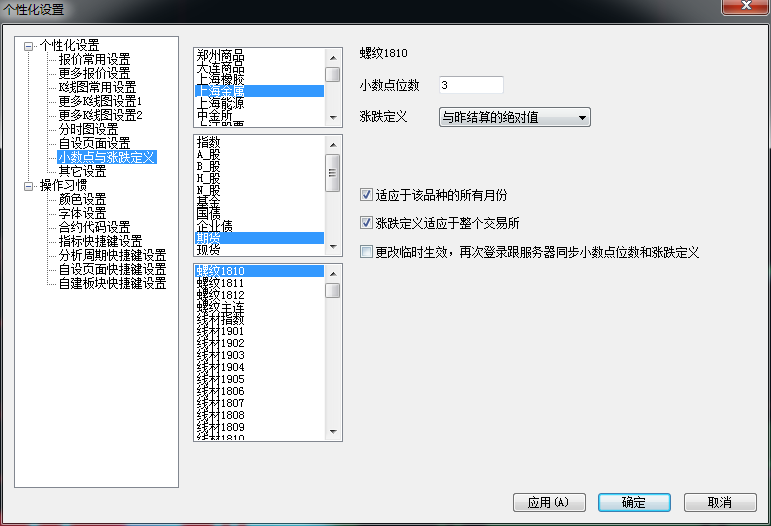This screenshot has height=526, width=771.
Task: Select 国债 in the category list
Action: click(x=208, y=214)
